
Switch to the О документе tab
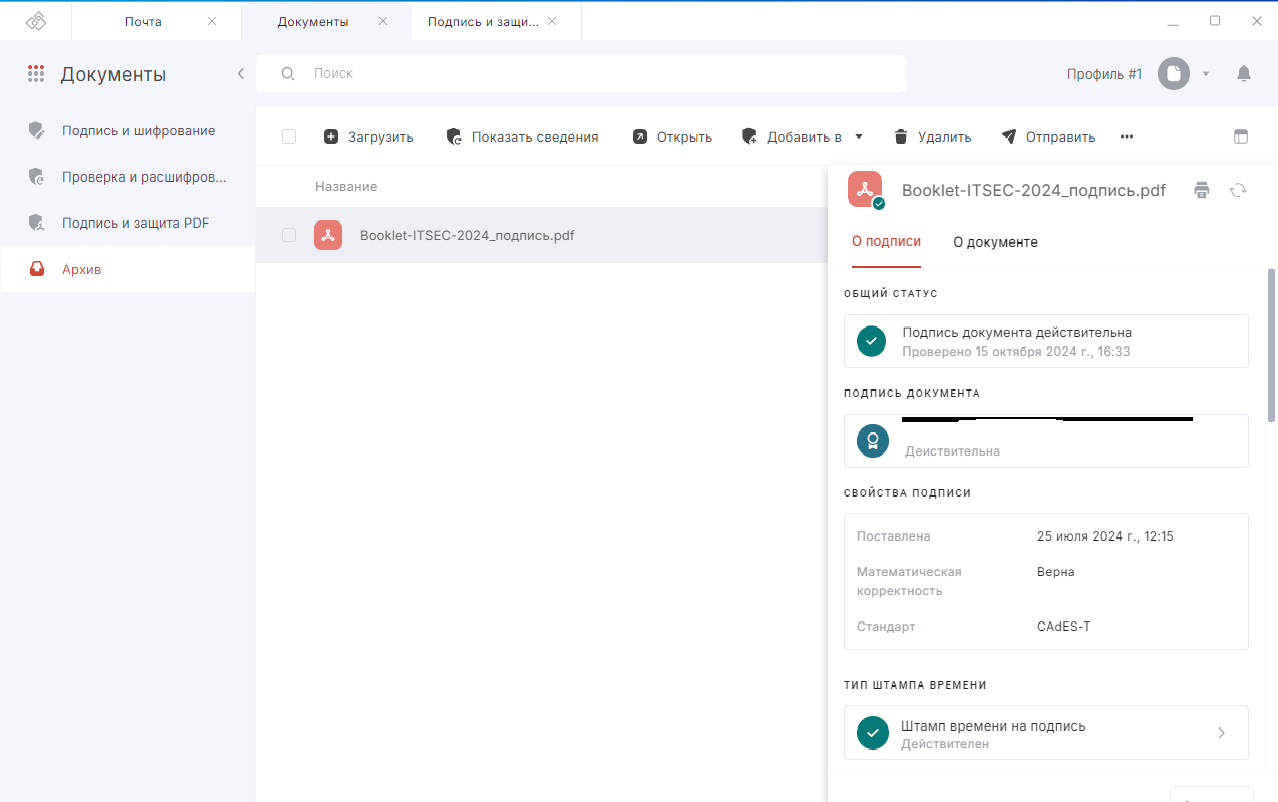coord(995,242)
